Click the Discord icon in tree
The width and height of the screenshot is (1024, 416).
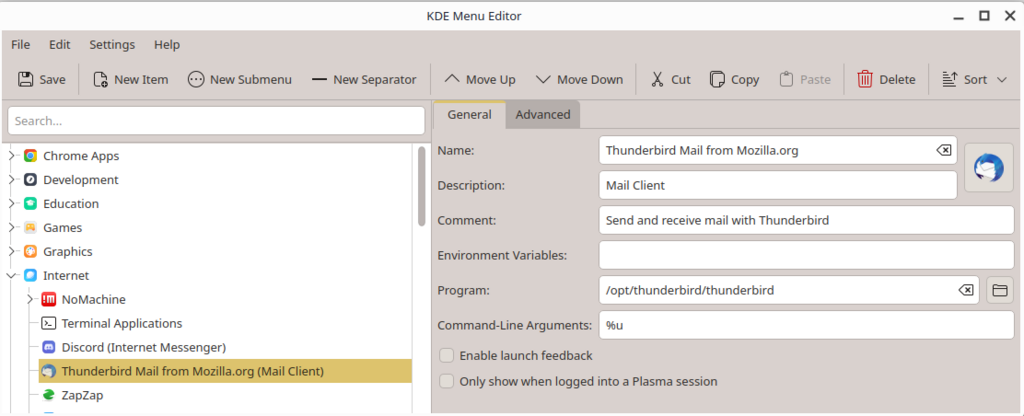pos(48,347)
